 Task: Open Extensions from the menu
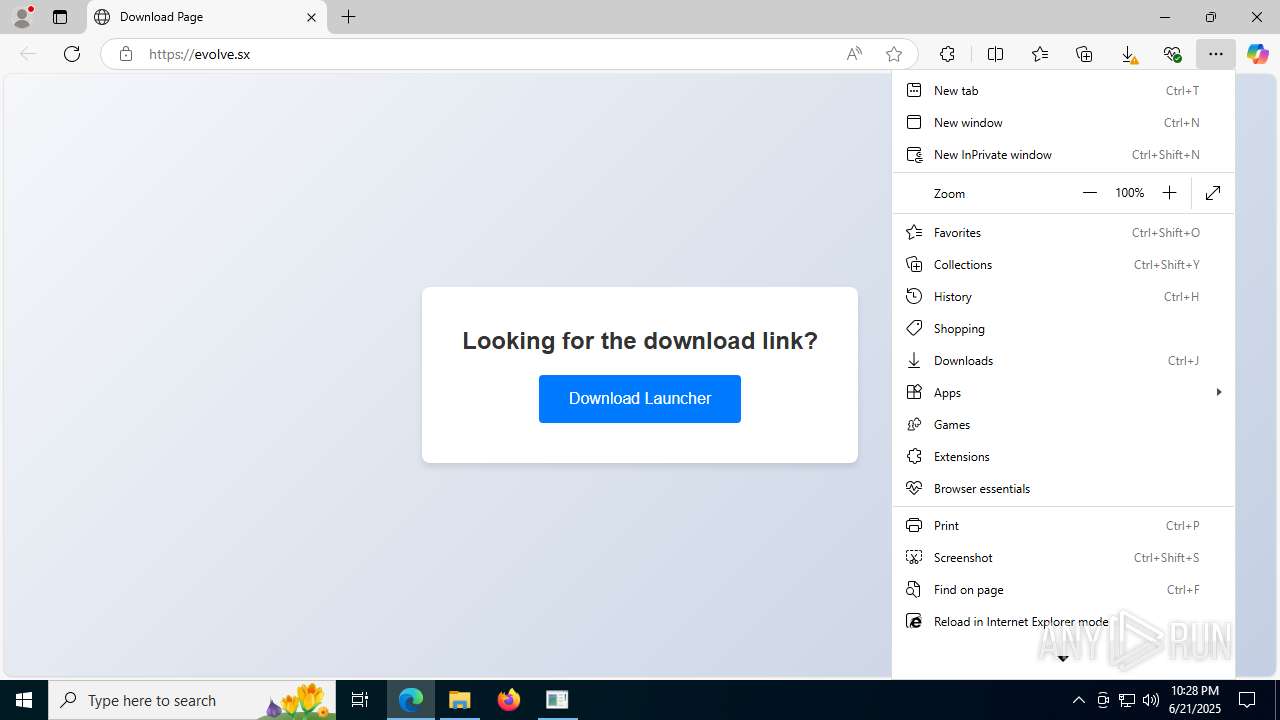click(1063, 456)
